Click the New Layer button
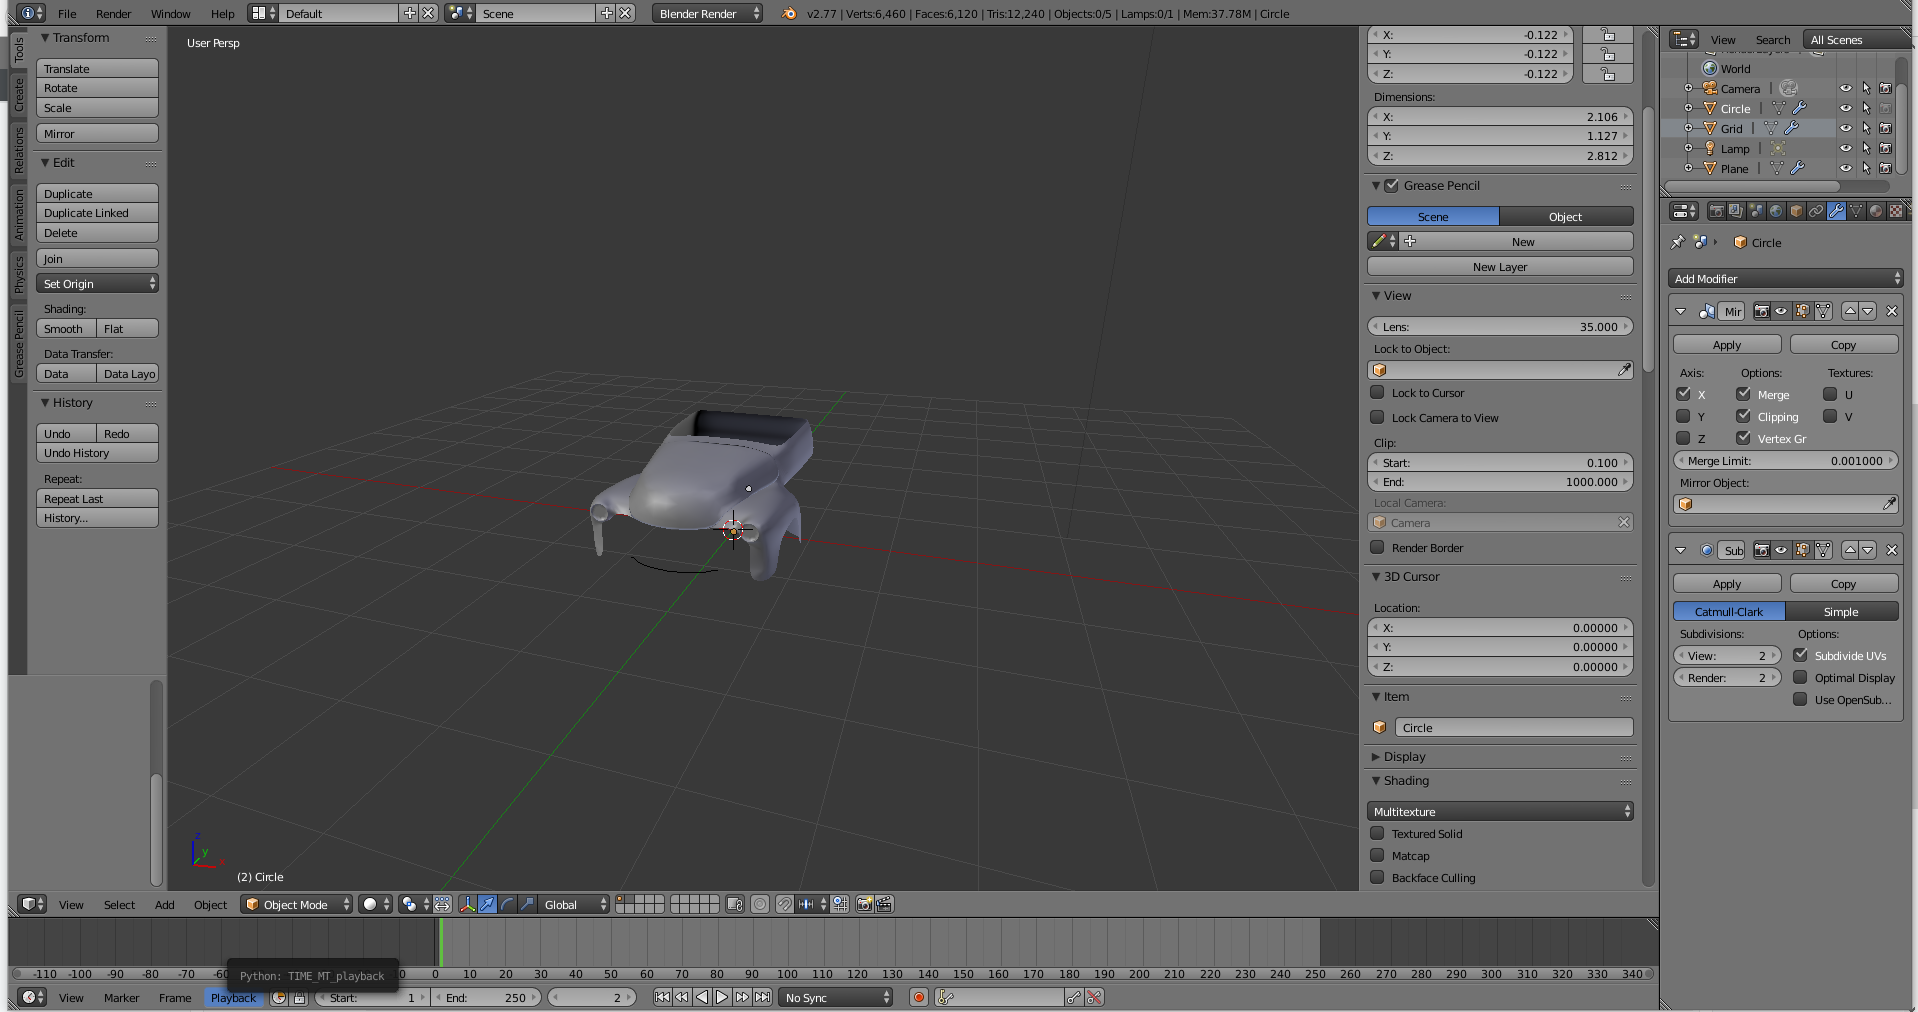Viewport: 1918px width, 1012px height. (x=1500, y=266)
